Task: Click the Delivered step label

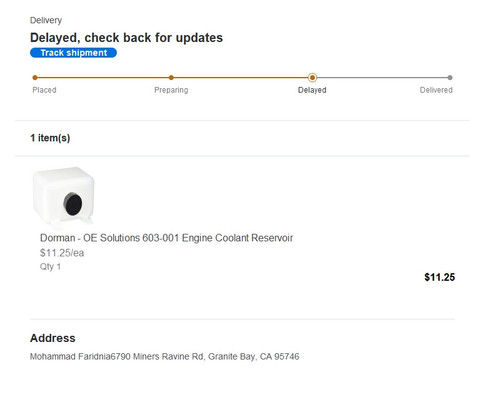Action: 436,90
